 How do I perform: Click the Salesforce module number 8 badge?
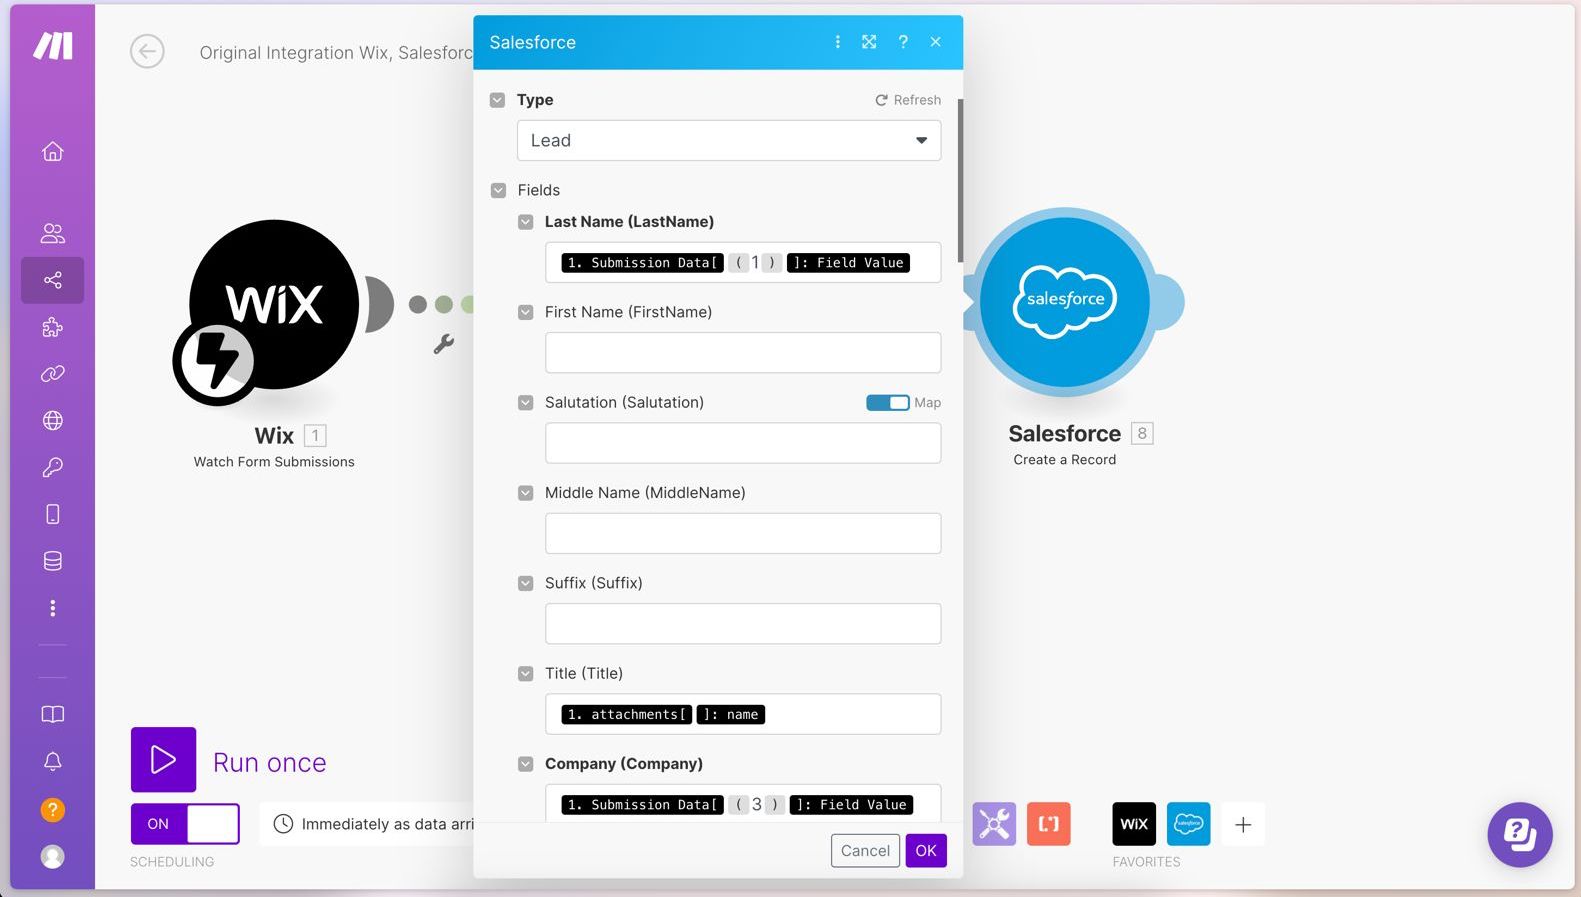[1142, 433]
